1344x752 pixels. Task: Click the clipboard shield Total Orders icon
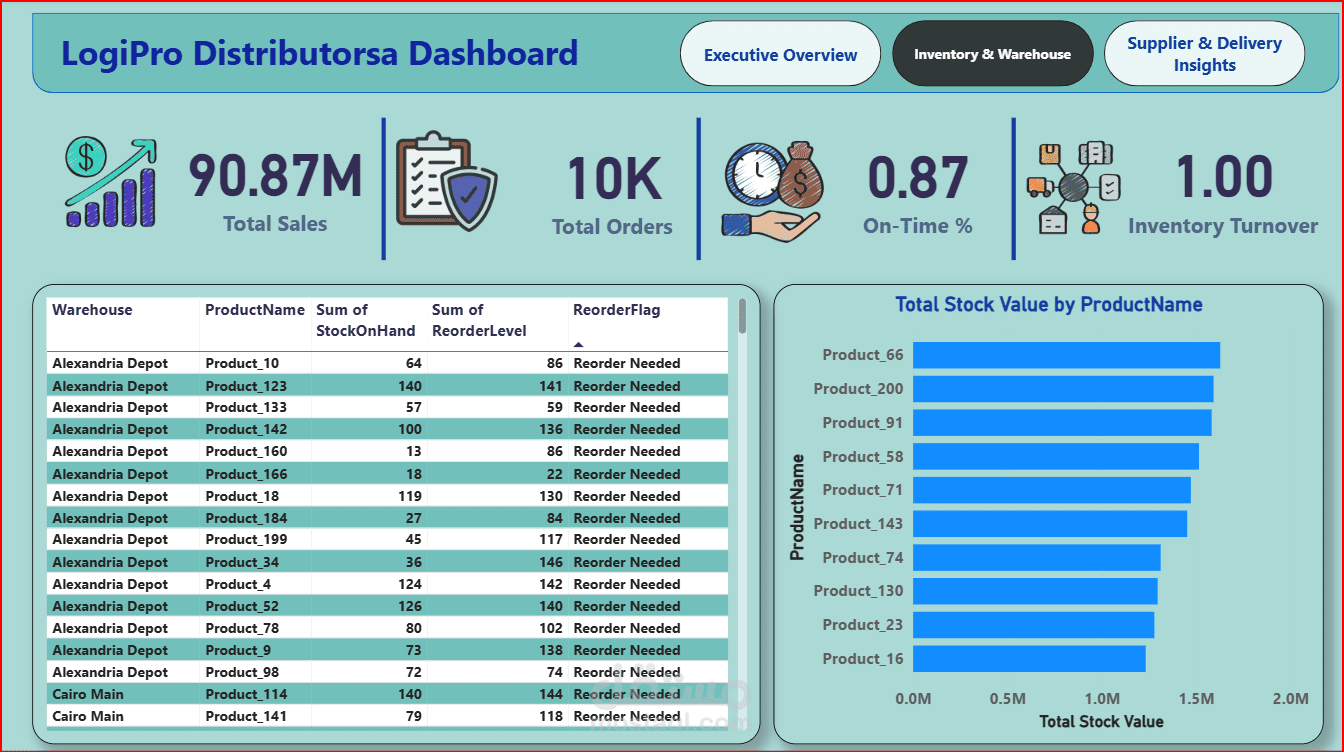click(446, 182)
